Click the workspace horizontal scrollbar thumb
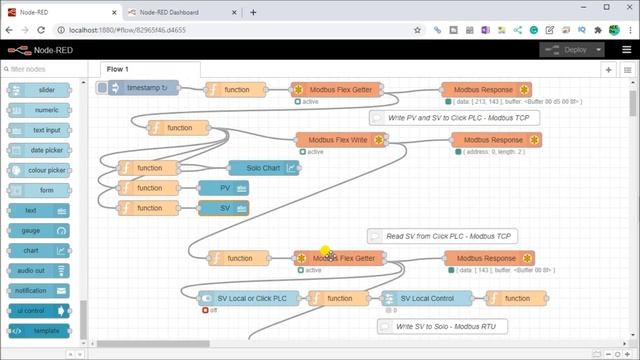 [153, 344]
